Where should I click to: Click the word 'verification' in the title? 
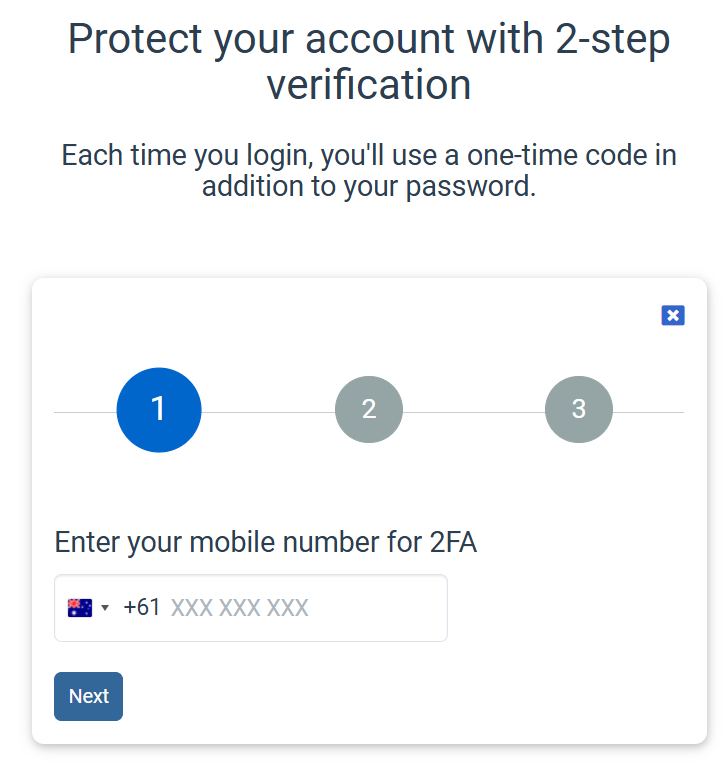pyautogui.click(x=369, y=85)
